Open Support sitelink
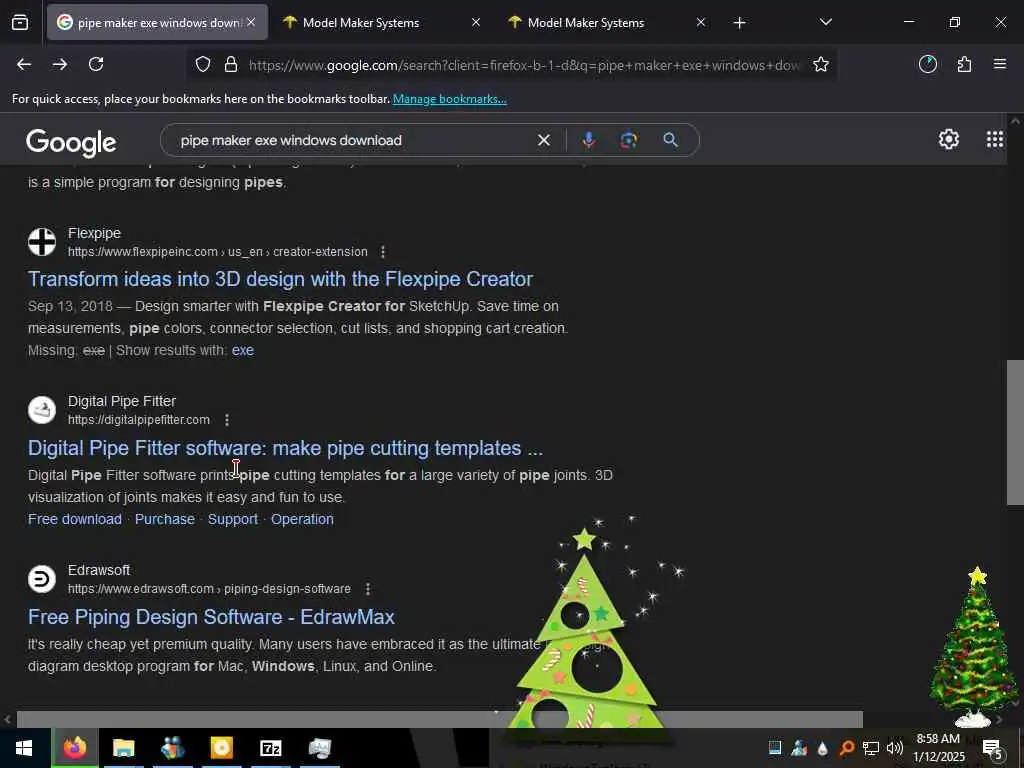 tap(232, 519)
